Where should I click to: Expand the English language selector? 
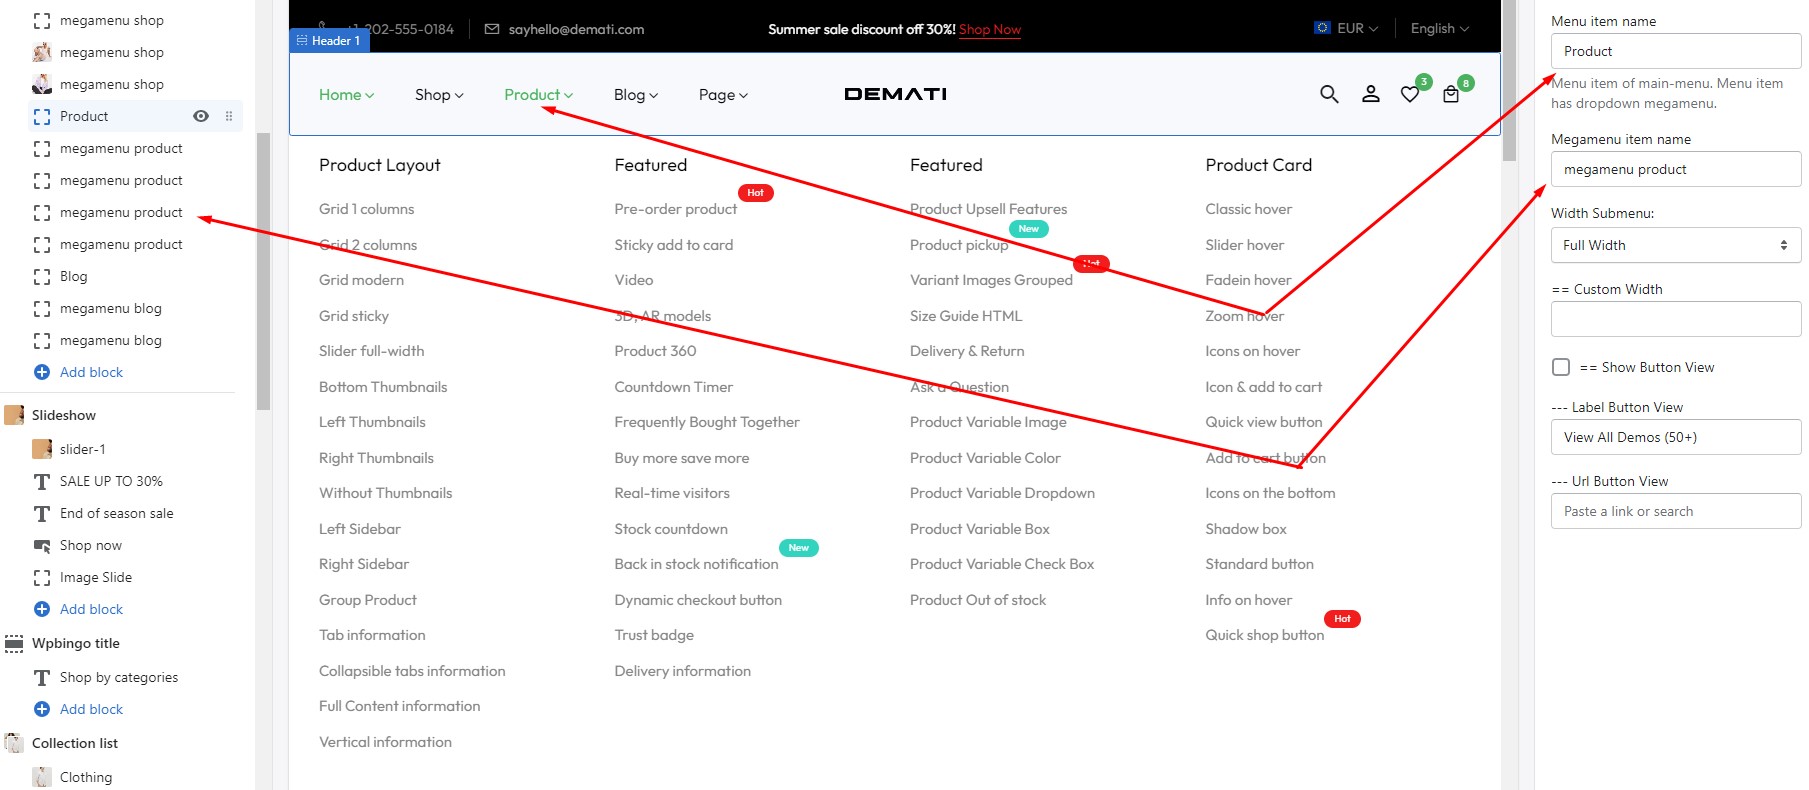pyautogui.click(x=1439, y=29)
